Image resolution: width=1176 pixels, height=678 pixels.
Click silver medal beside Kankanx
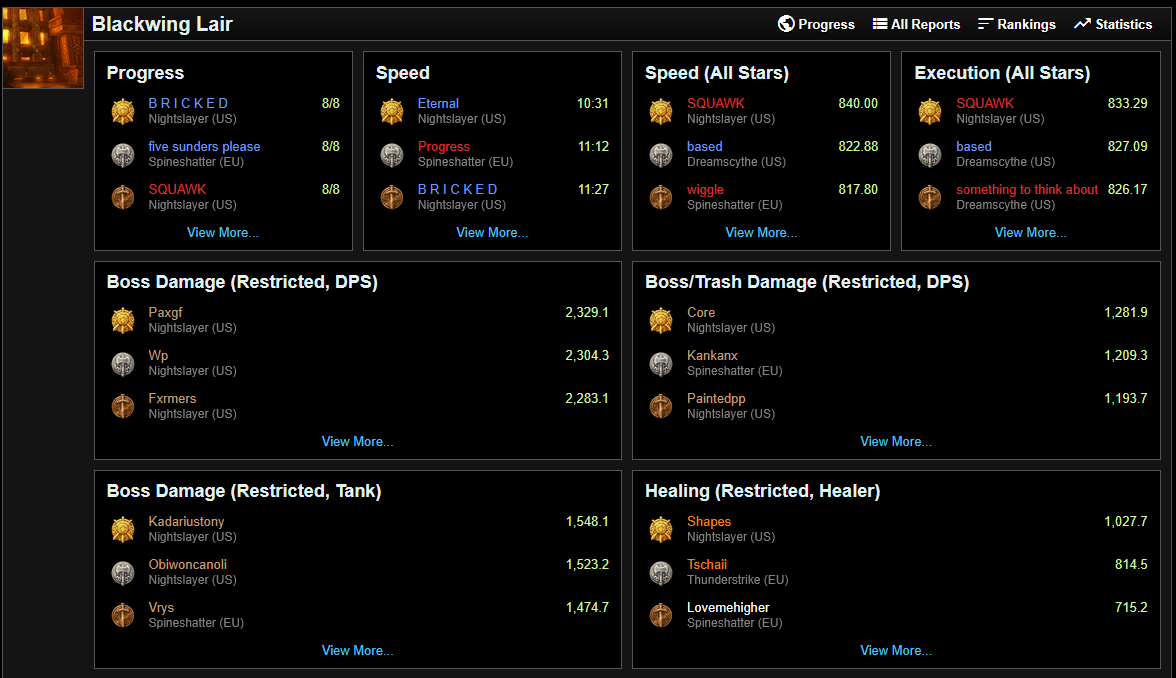662,364
